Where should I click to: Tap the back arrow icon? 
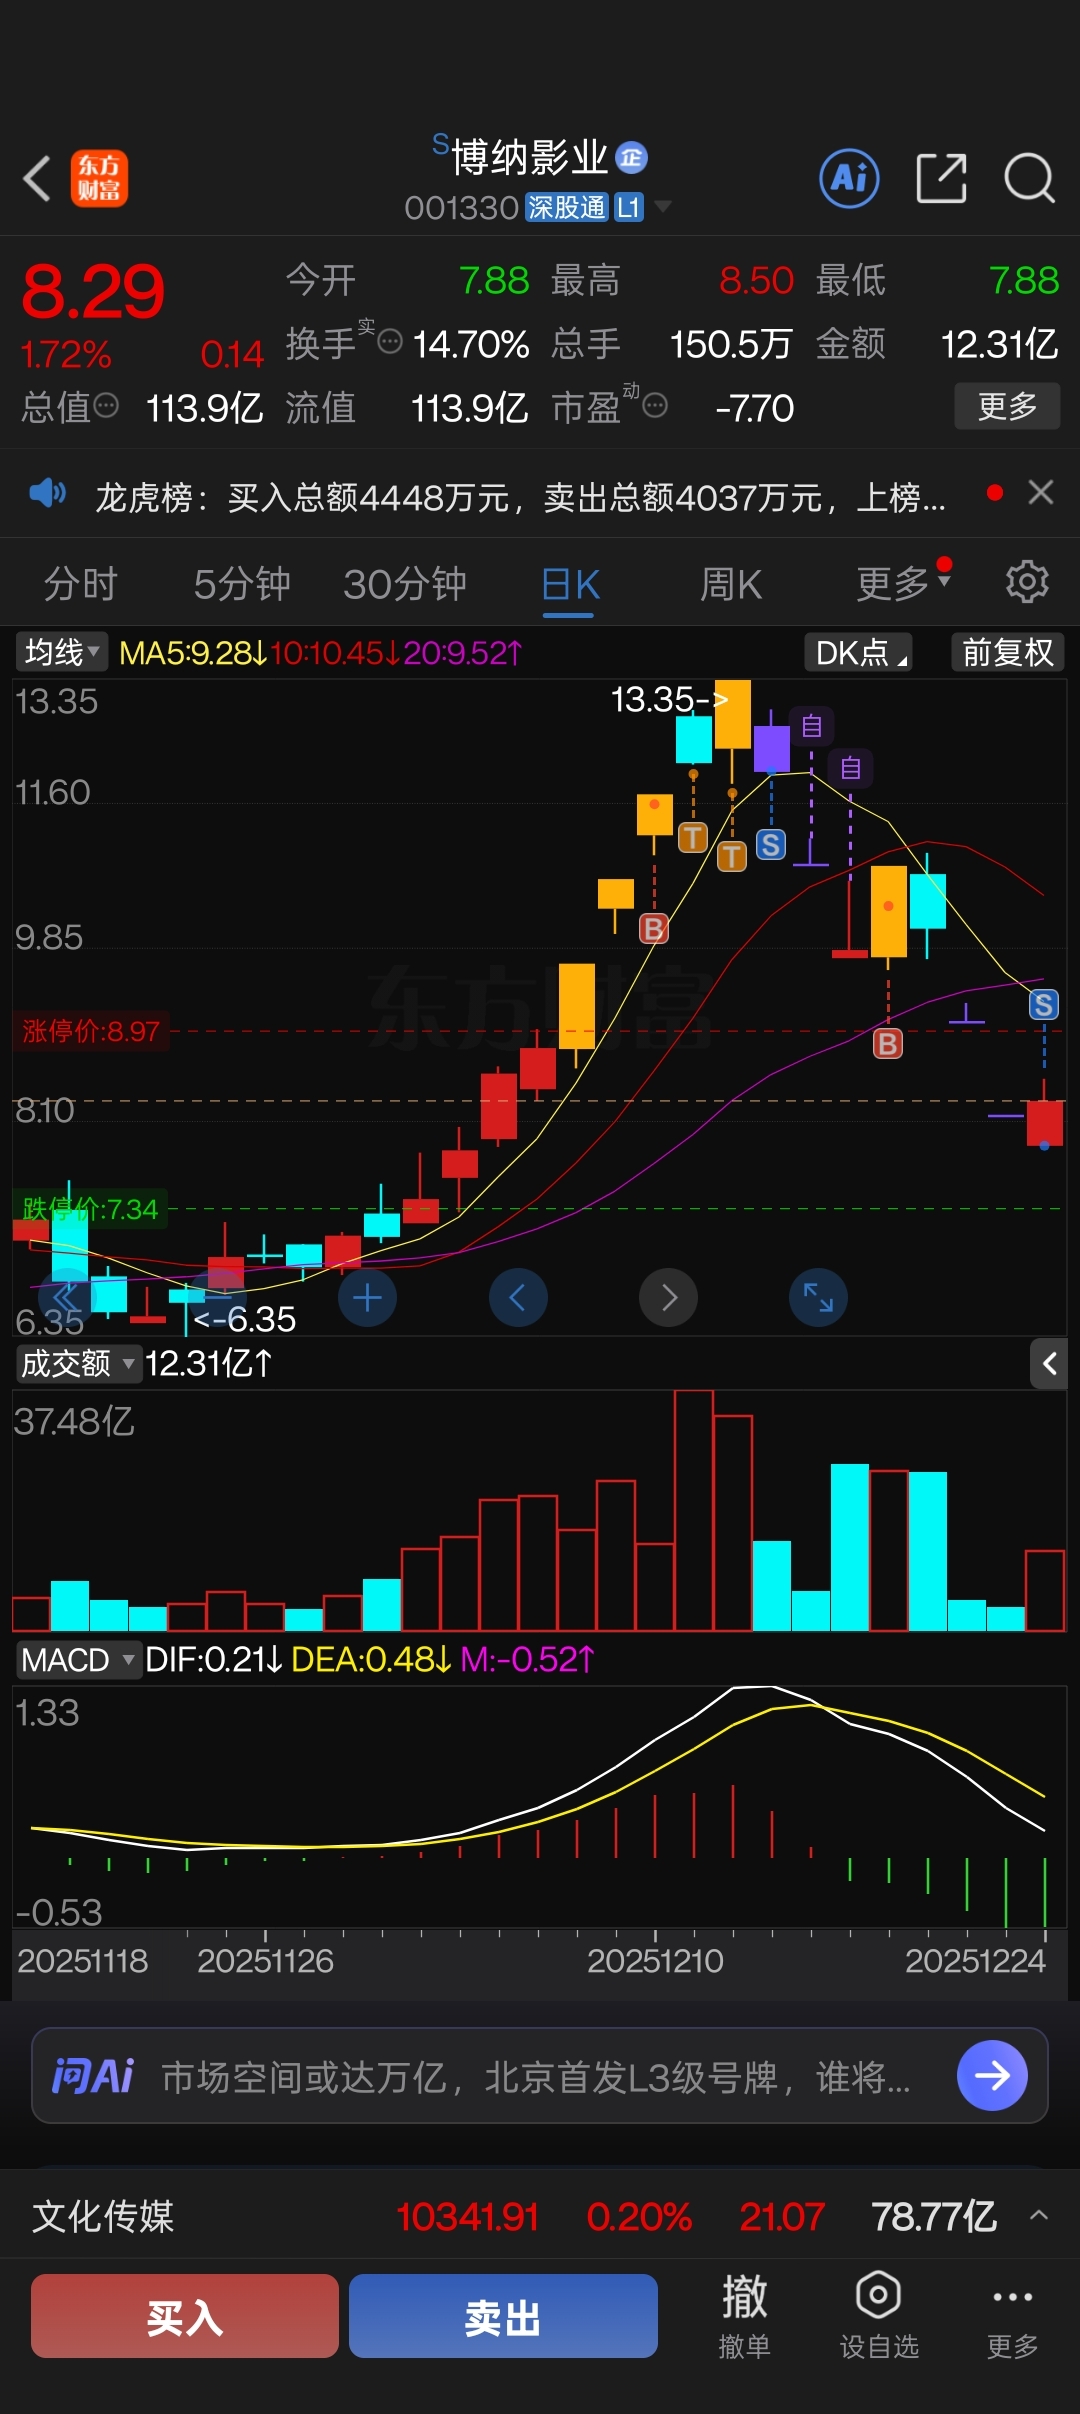(37, 179)
